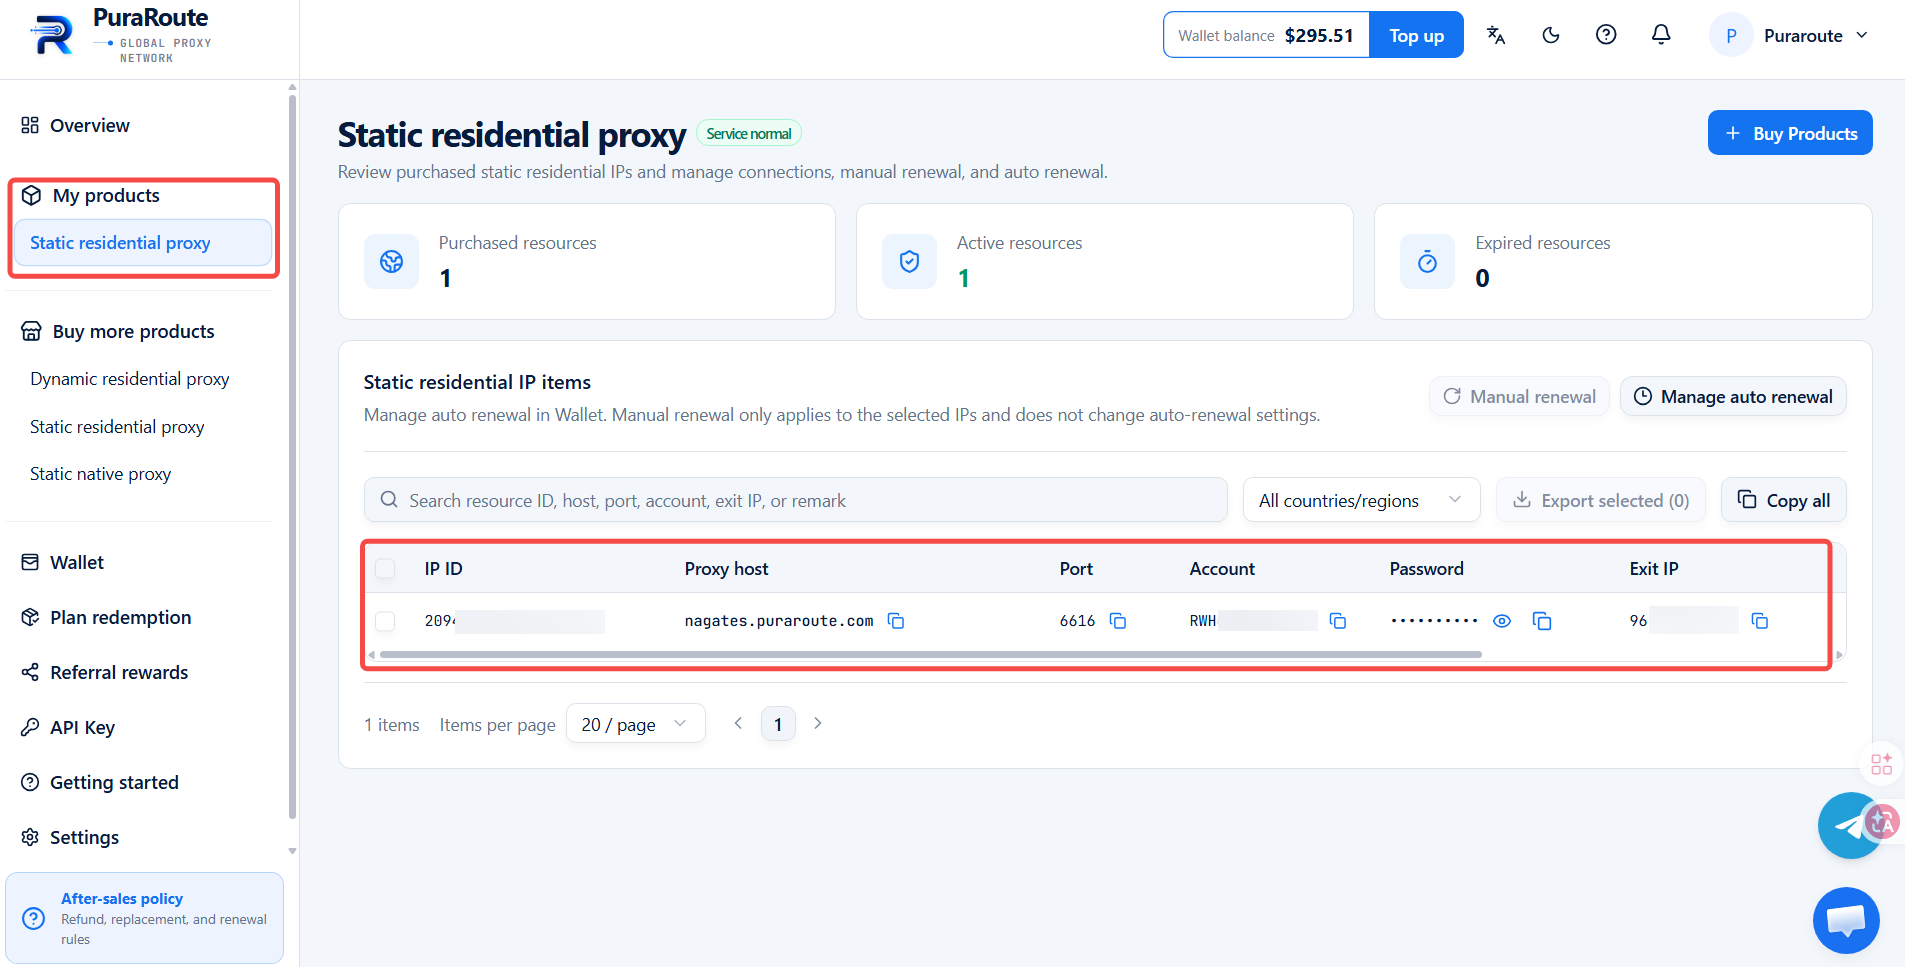The width and height of the screenshot is (1905, 967).
Task: Open the After-sales policy card
Action: pos(144,918)
